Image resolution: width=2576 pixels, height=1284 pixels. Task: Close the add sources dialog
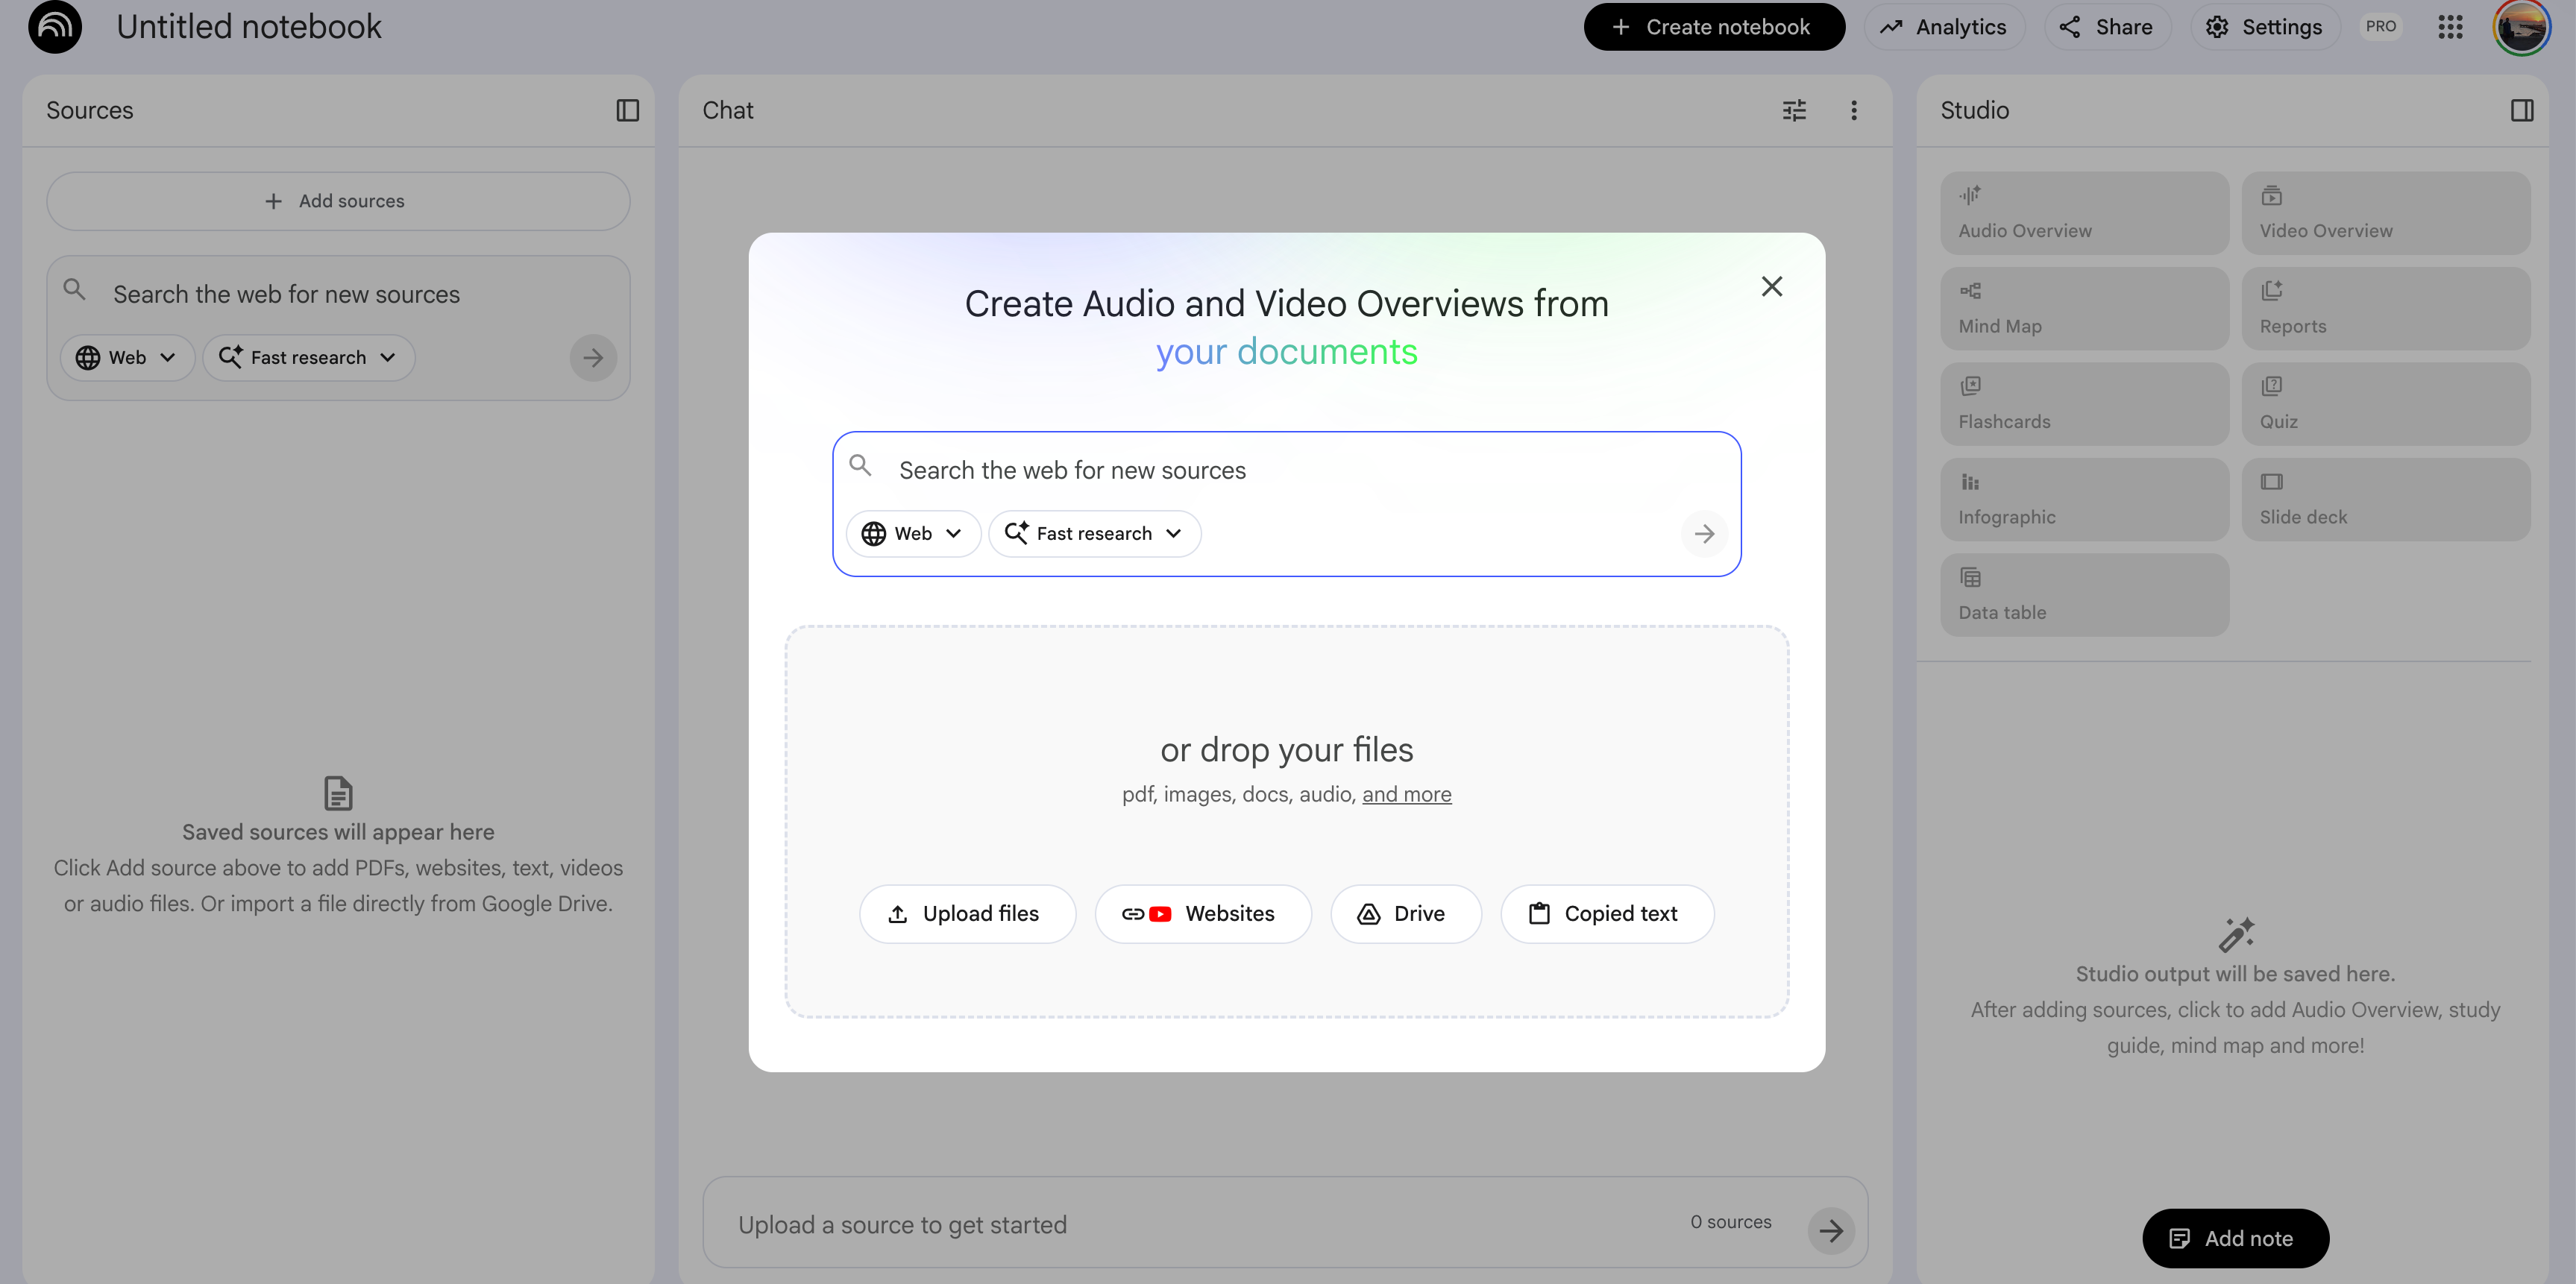1771,287
